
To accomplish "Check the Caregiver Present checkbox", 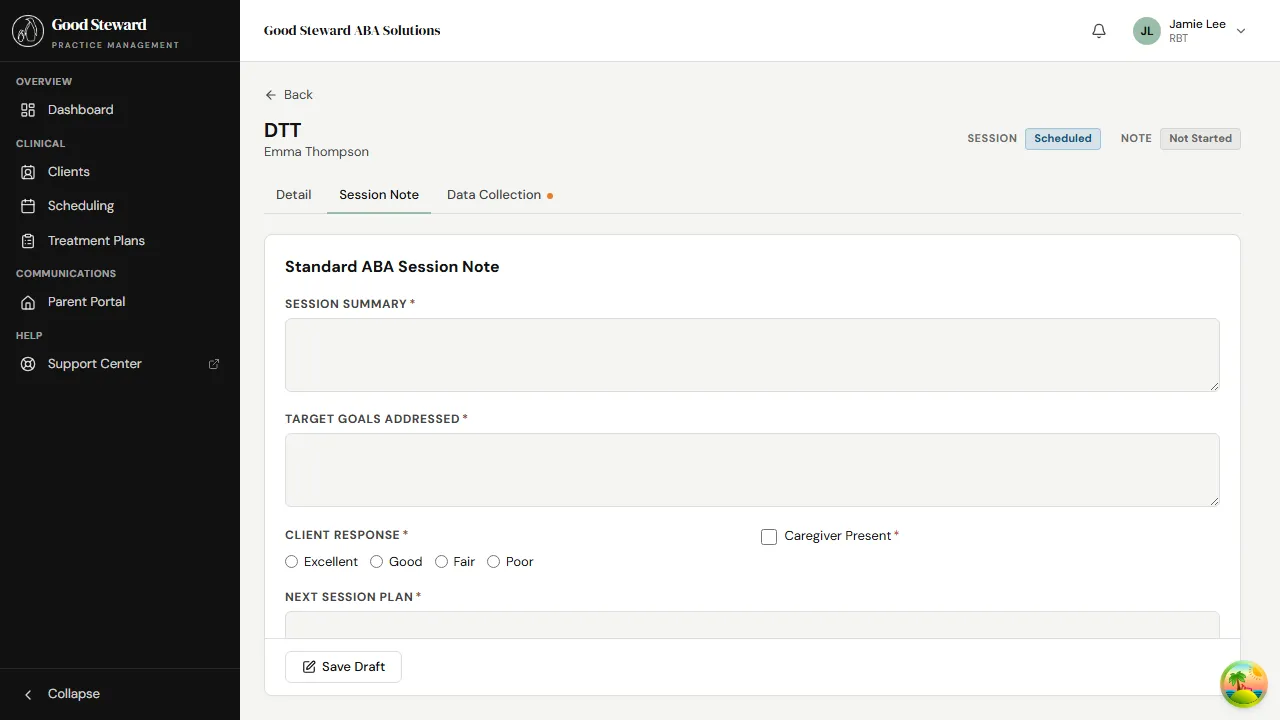I will pyautogui.click(x=769, y=537).
